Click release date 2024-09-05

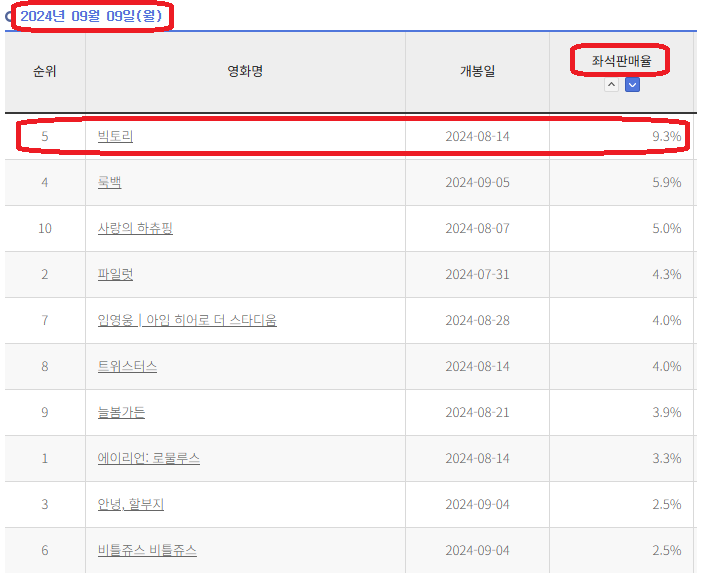coord(477,182)
